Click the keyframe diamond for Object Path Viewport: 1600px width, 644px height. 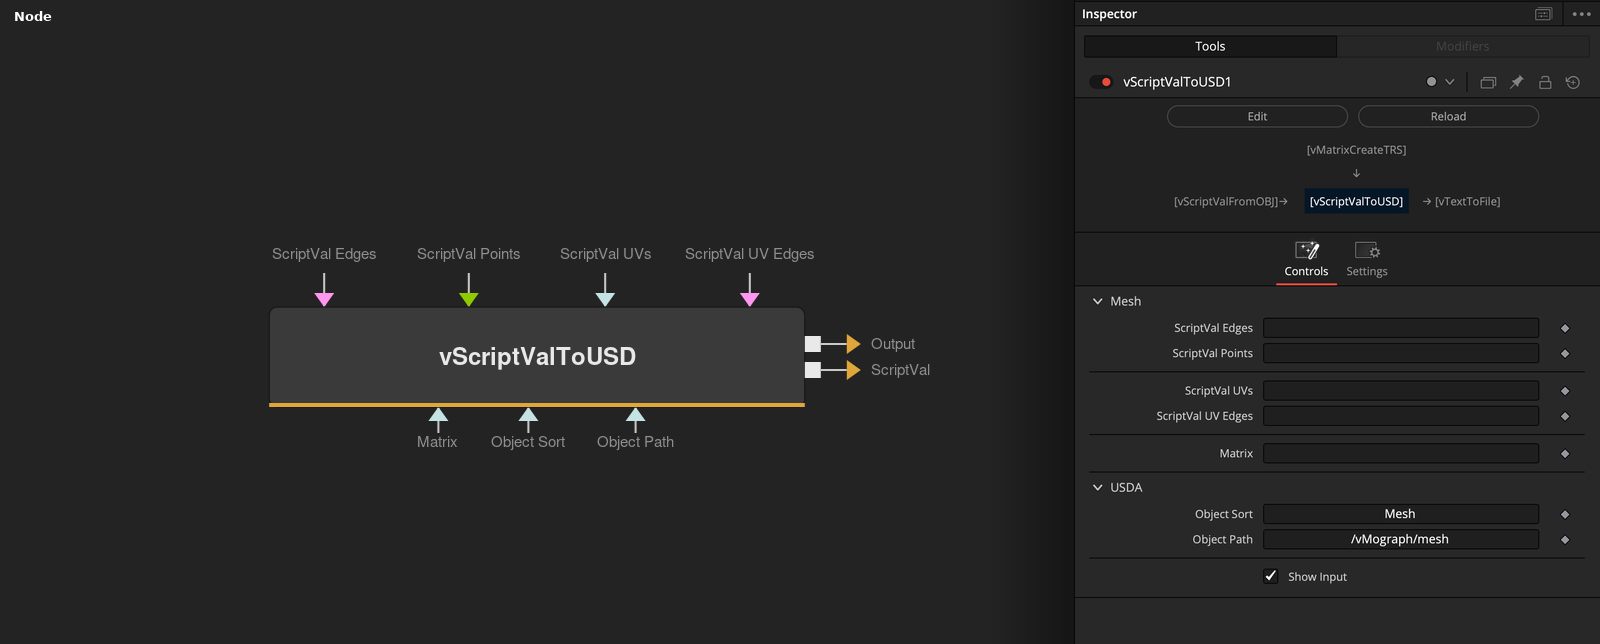click(x=1565, y=540)
